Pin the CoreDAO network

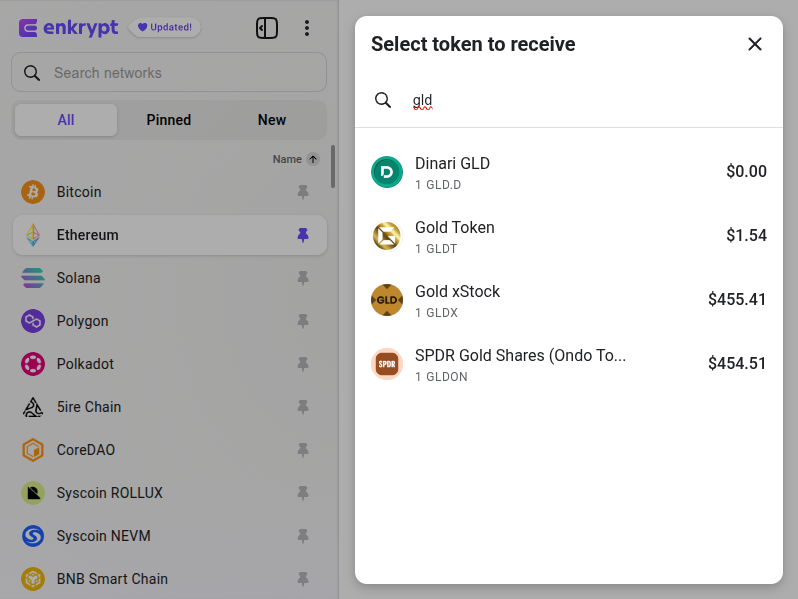[x=303, y=450]
